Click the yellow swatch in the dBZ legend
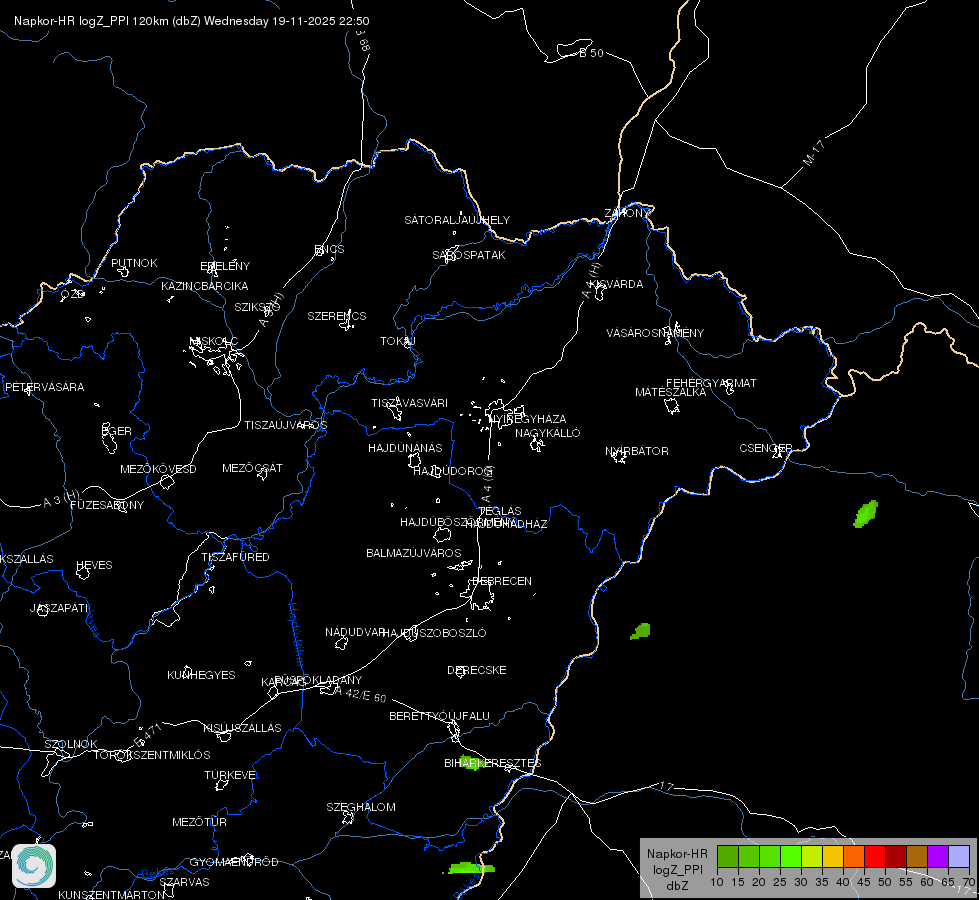Screen dimensions: 979x900 click(x=833, y=856)
